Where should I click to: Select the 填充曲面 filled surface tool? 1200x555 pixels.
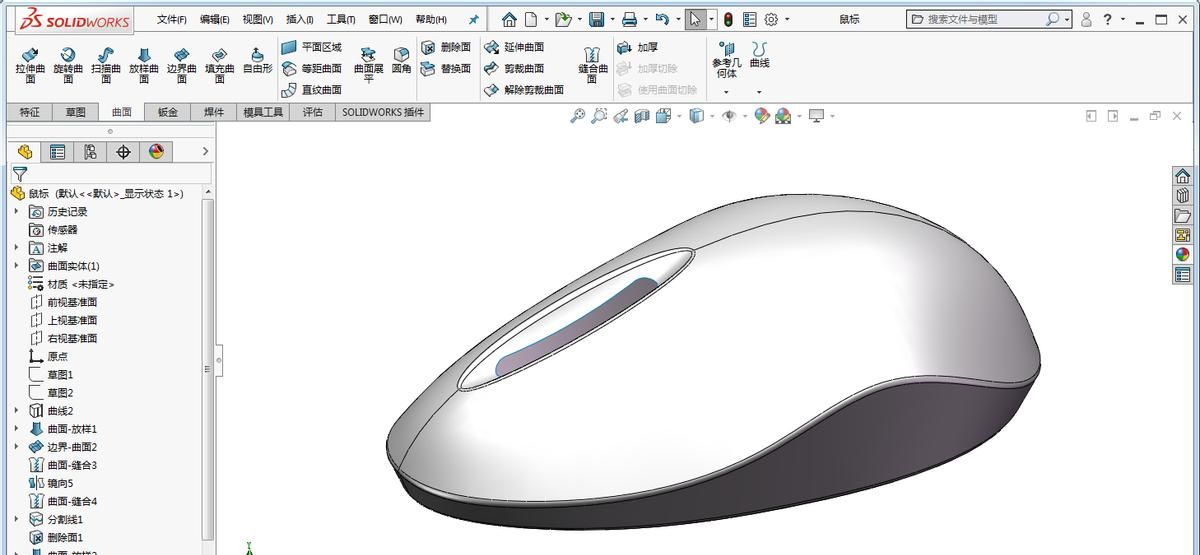click(x=220, y=66)
